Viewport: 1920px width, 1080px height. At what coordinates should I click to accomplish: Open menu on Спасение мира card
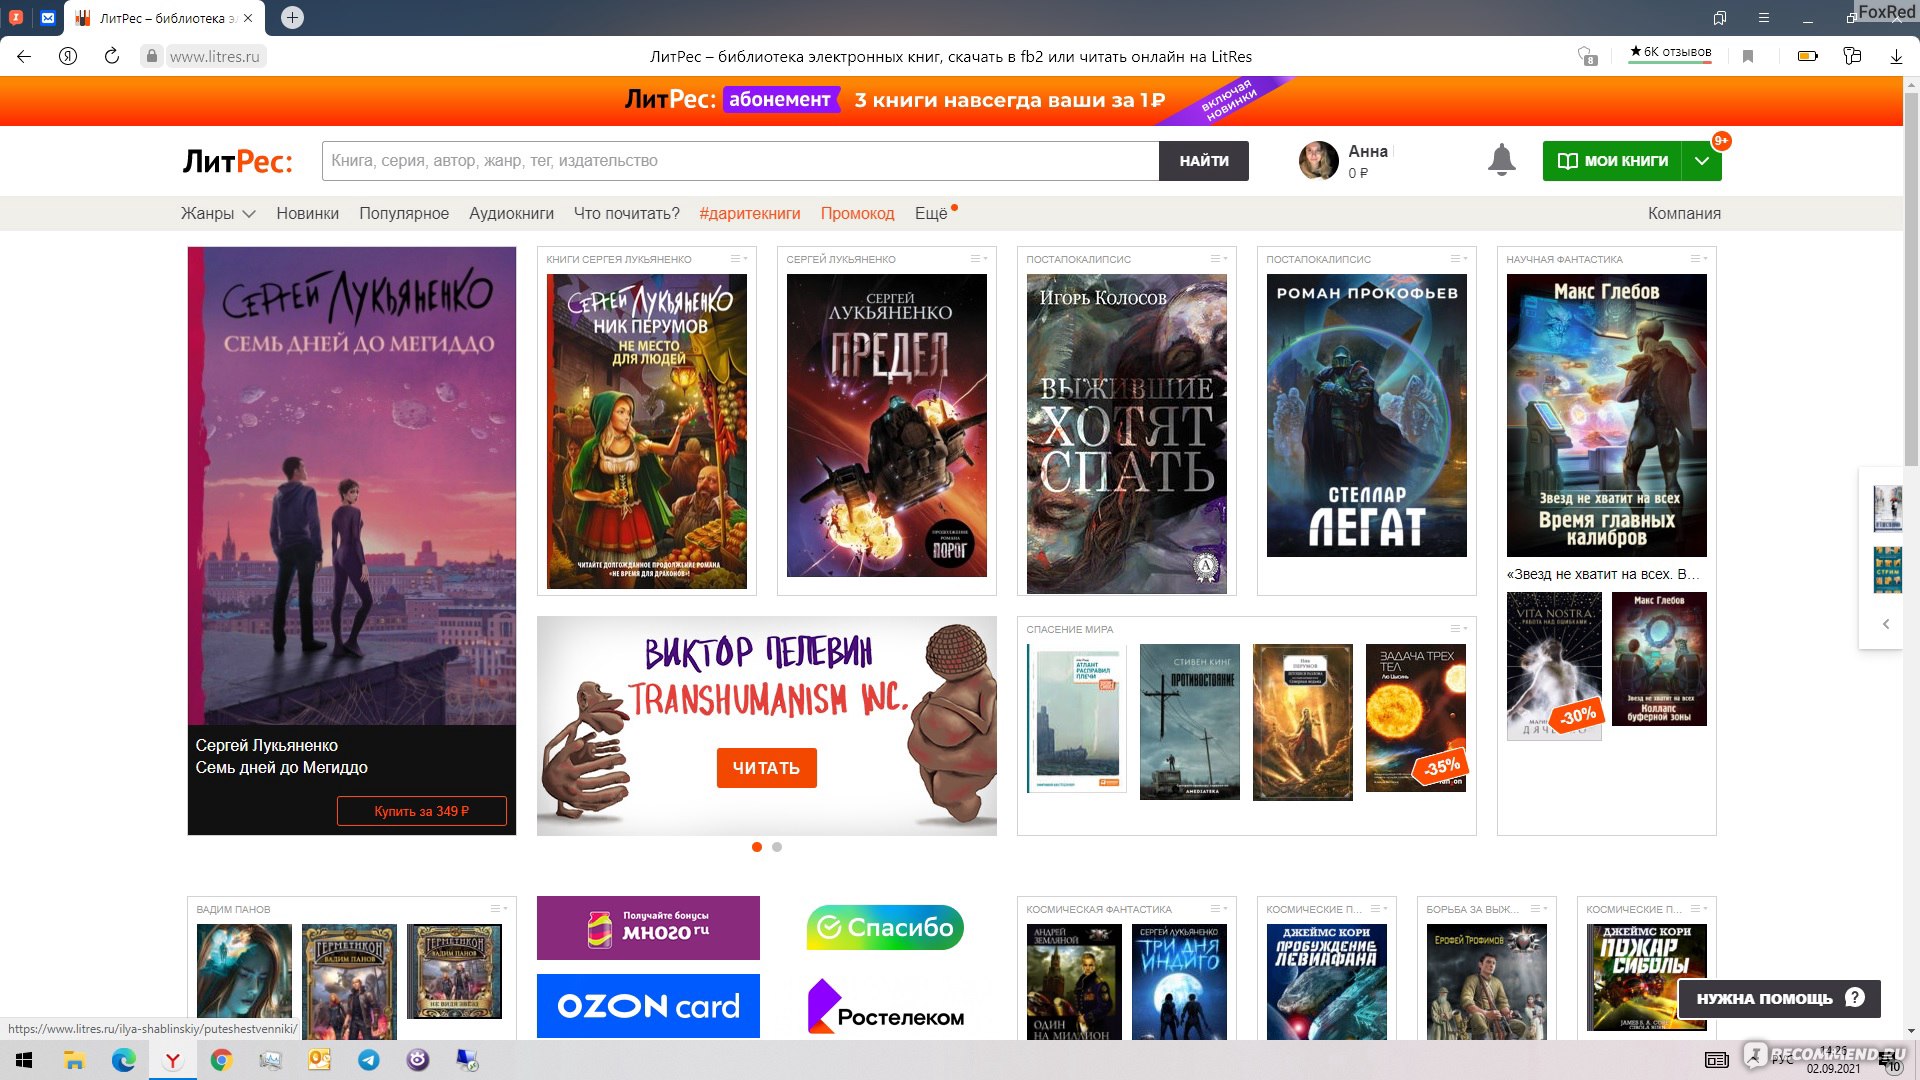click(x=1458, y=629)
